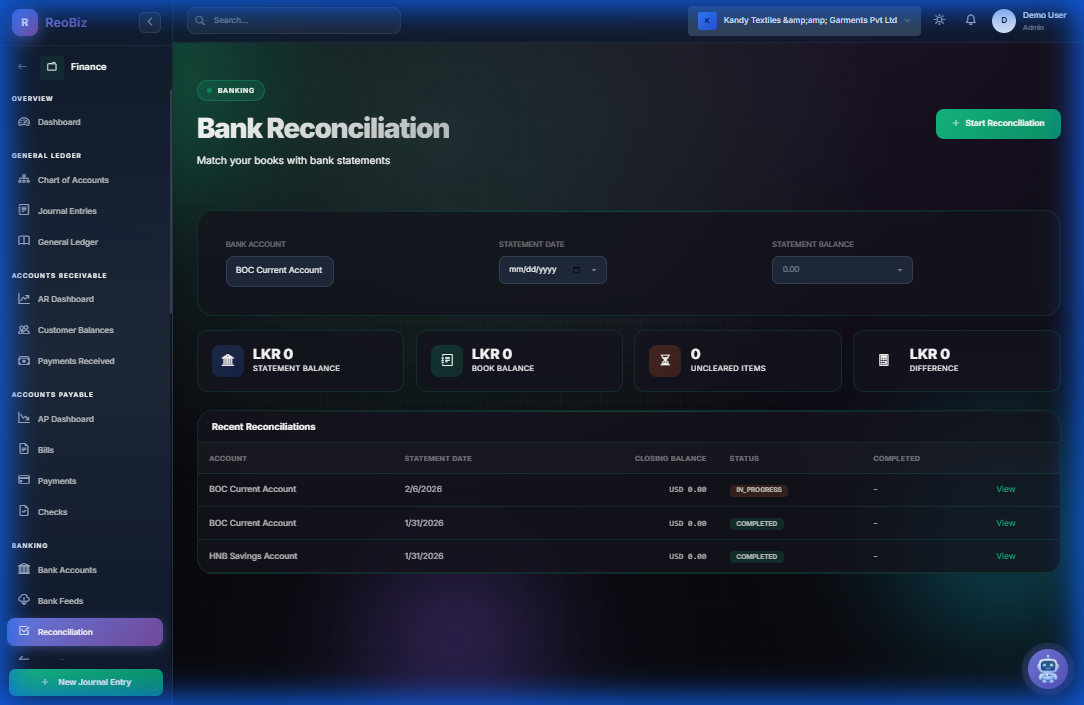Collapse the sidebar using the chevron toggle
1084x705 pixels.
pos(150,21)
